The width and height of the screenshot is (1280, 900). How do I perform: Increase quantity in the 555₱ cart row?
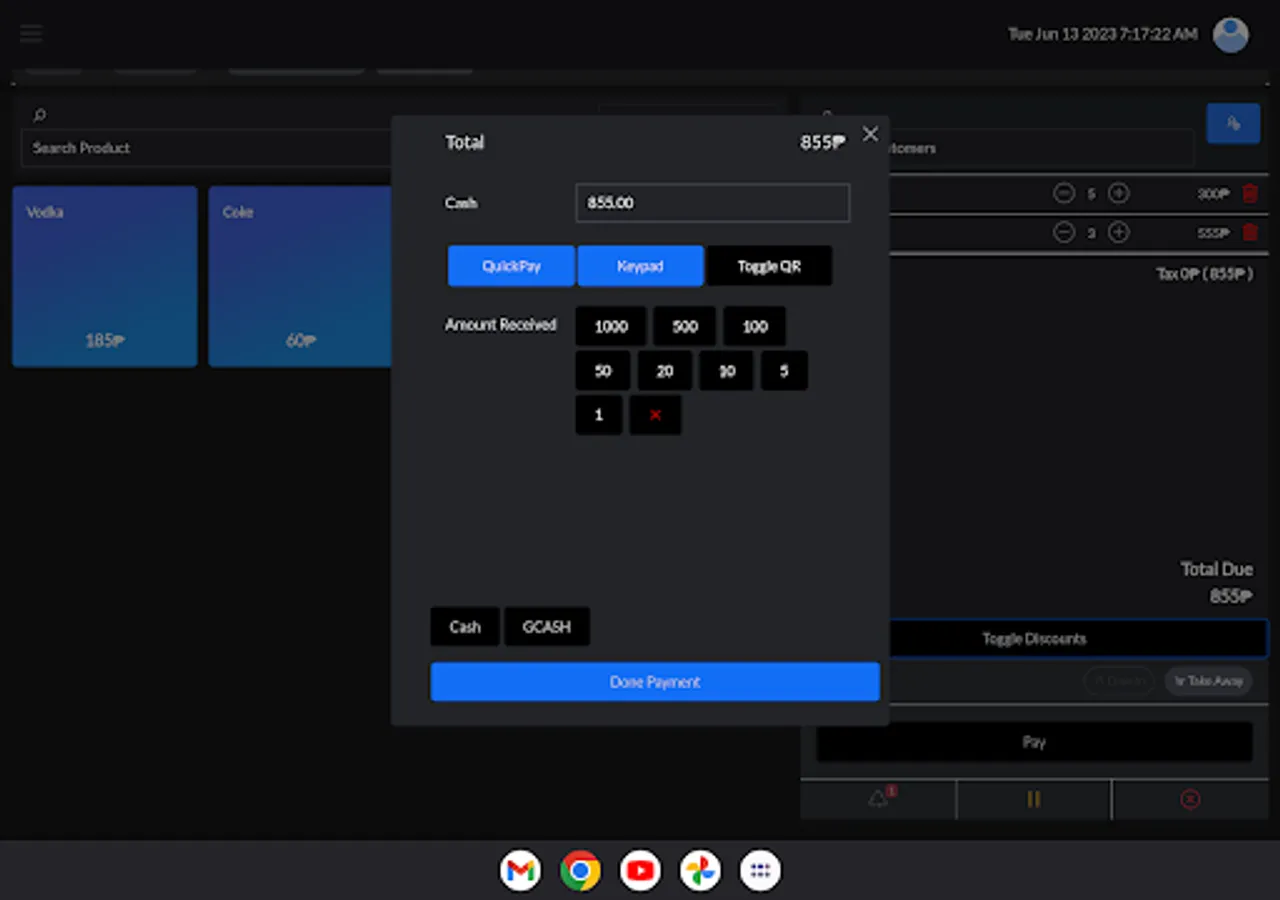tap(1119, 233)
